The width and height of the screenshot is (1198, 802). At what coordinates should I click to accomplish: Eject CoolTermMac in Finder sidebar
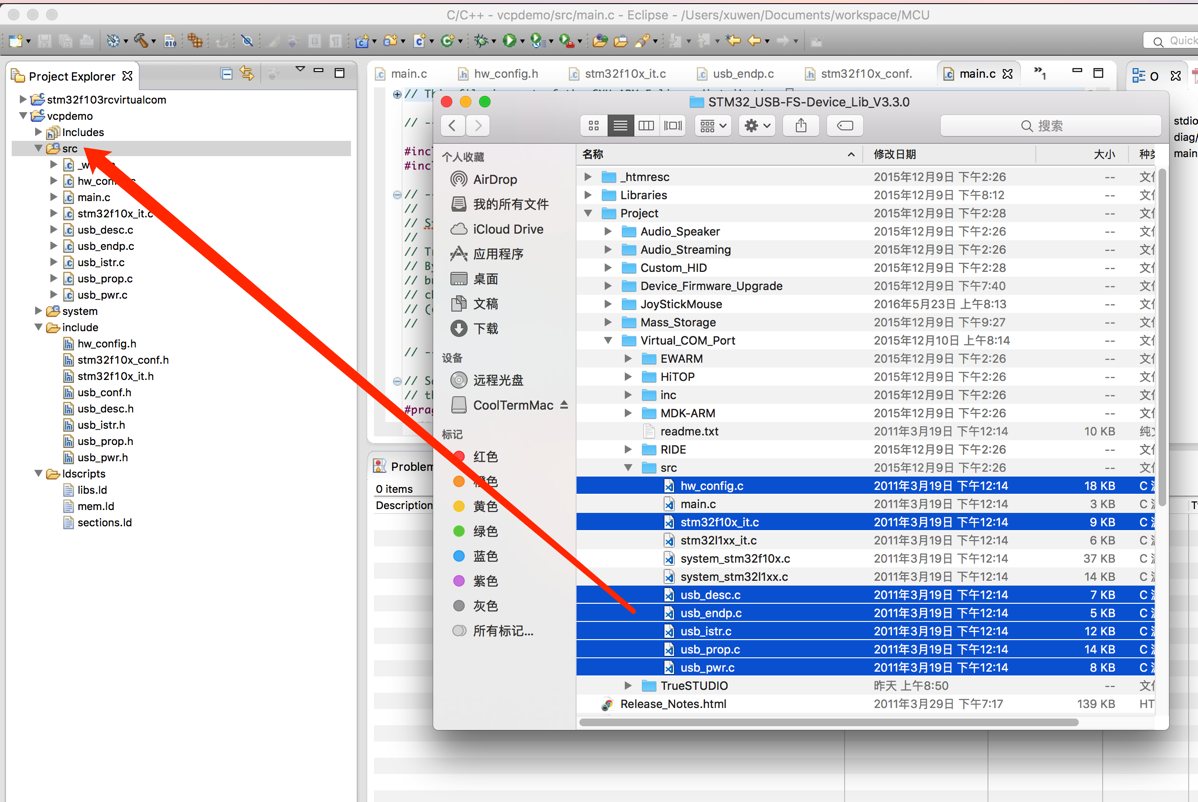(x=564, y=405)
